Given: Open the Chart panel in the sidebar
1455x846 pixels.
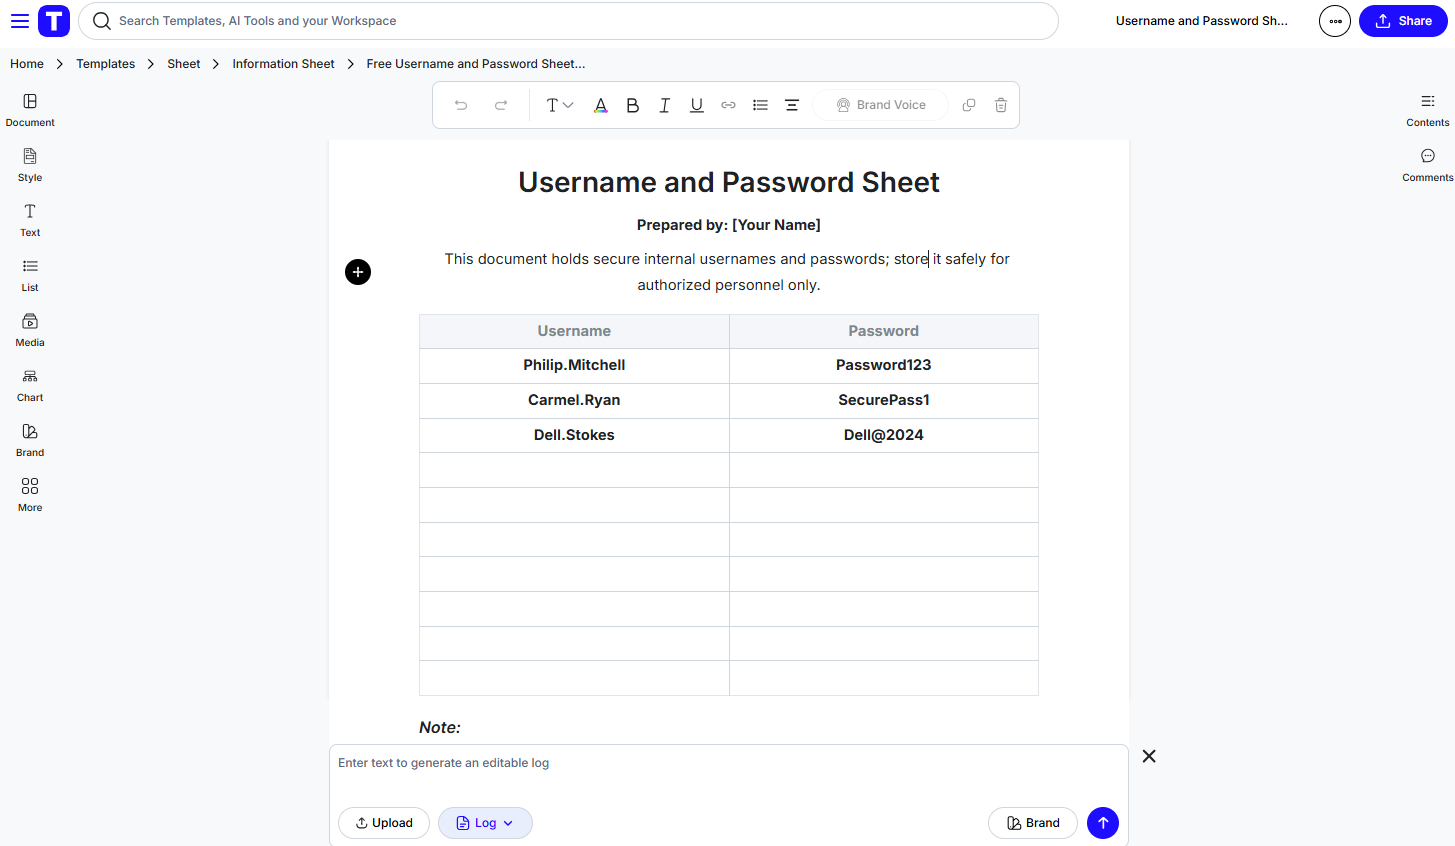Looking at the screenshot, I should coord(29,383).
